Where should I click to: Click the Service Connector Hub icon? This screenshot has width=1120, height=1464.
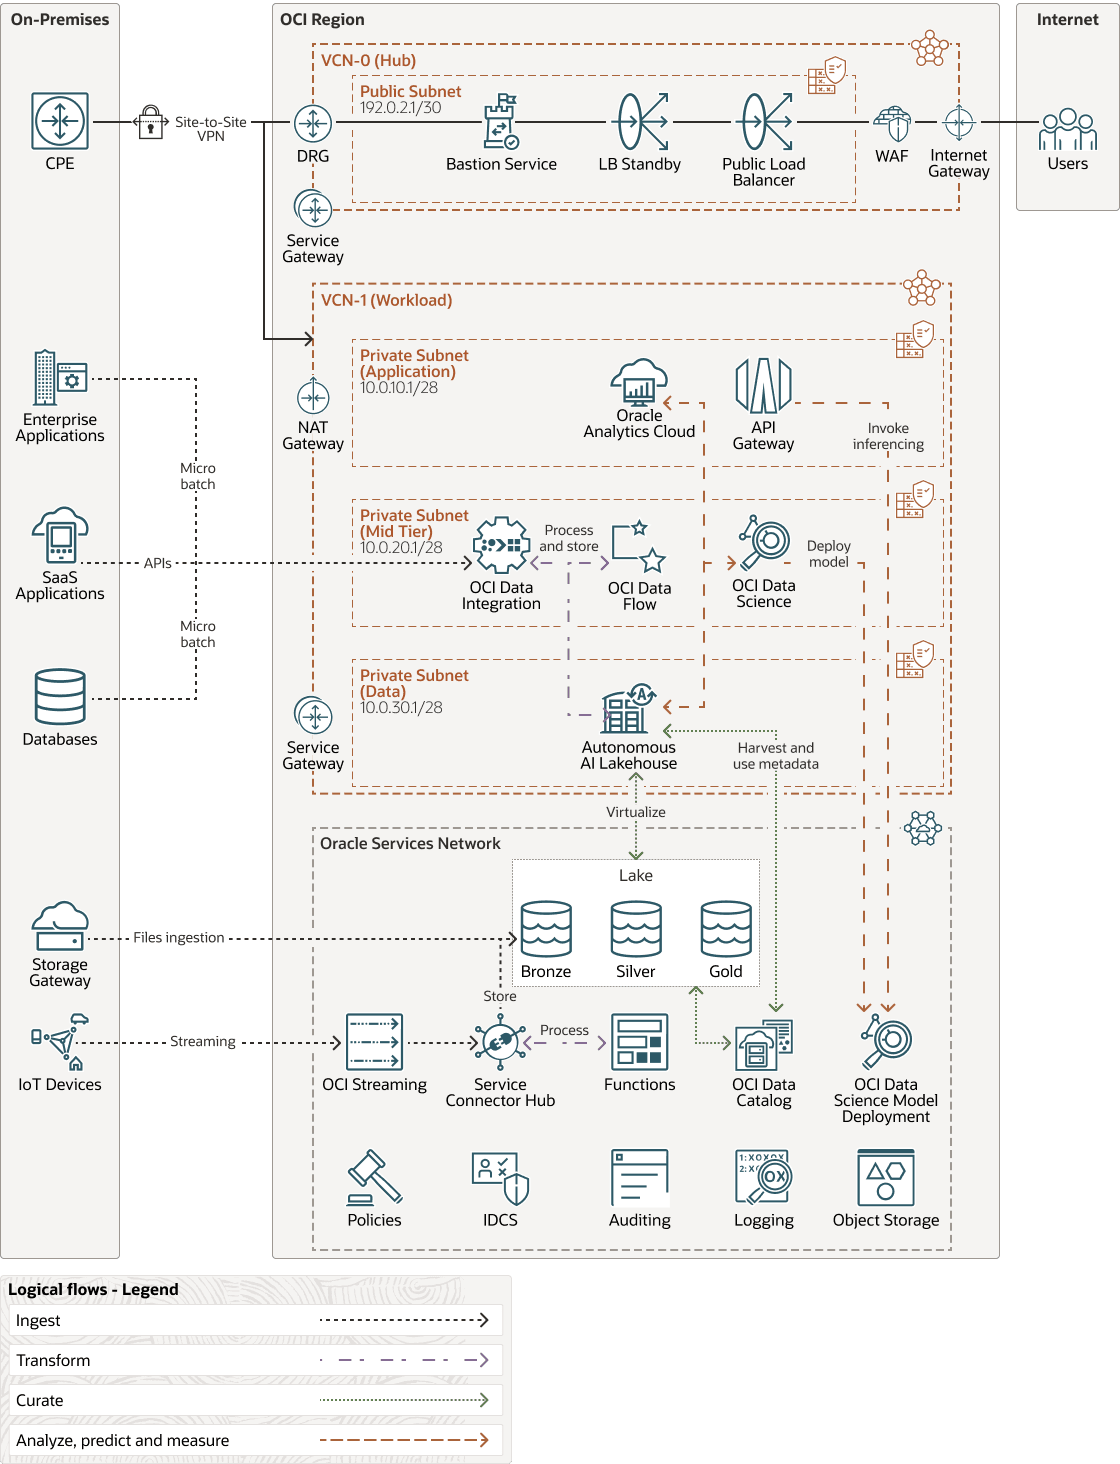click(x=500, y=1042)
